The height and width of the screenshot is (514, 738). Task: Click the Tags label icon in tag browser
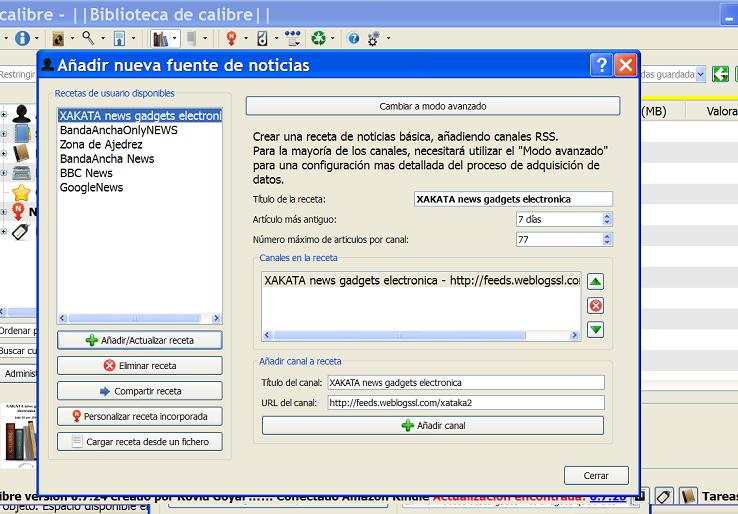pyautogui.click(x=20, y=232)
